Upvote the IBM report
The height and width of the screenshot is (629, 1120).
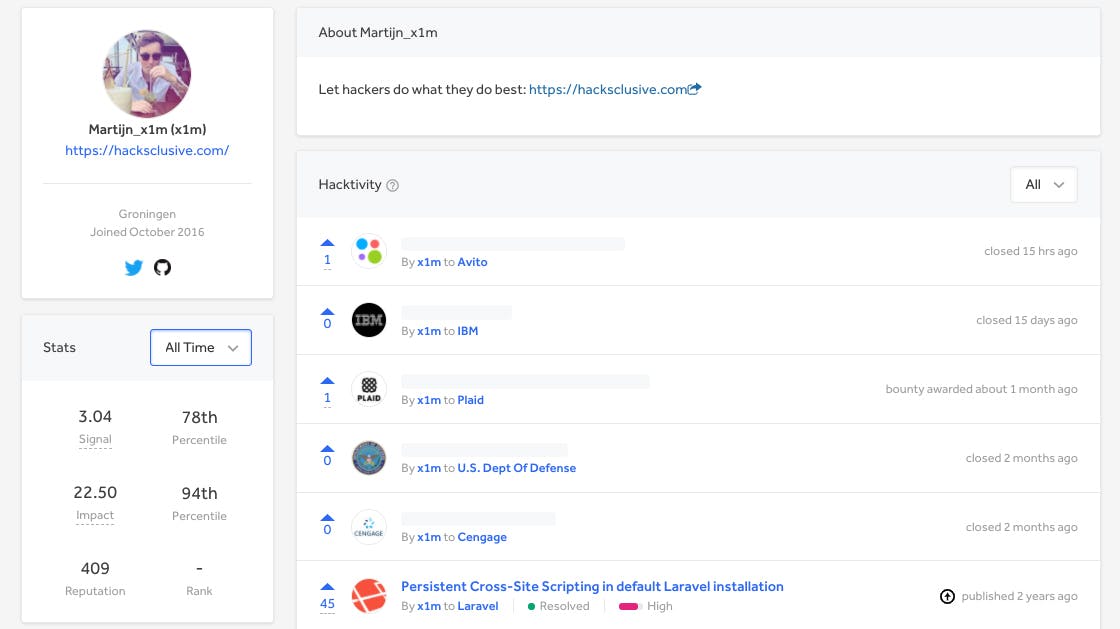pos(327,311)
